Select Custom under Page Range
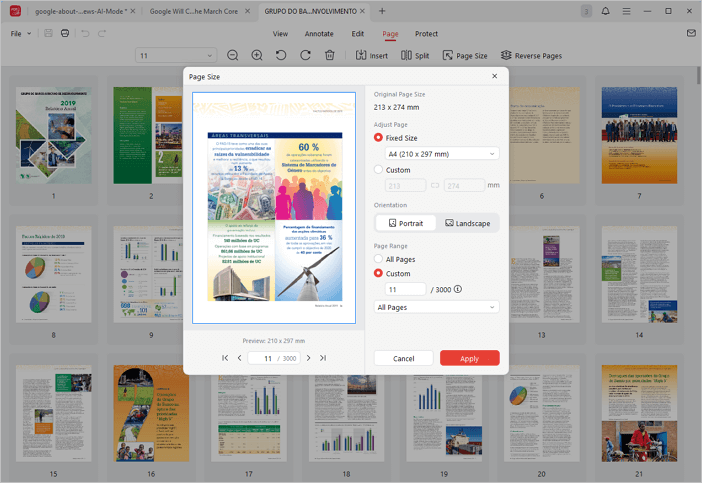The height and width of the screenshot is (483, 702). [378, 273]
